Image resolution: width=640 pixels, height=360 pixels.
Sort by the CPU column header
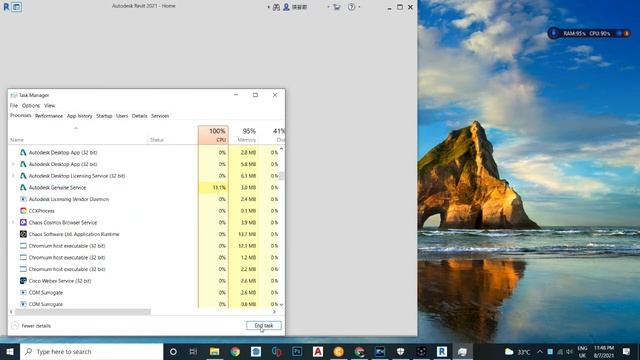(x=213, y=135)
